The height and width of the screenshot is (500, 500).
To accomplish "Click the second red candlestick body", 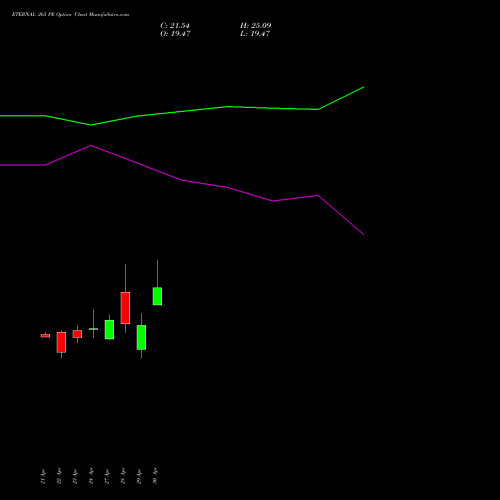I will pyautogui.click(x=61, y=342).
